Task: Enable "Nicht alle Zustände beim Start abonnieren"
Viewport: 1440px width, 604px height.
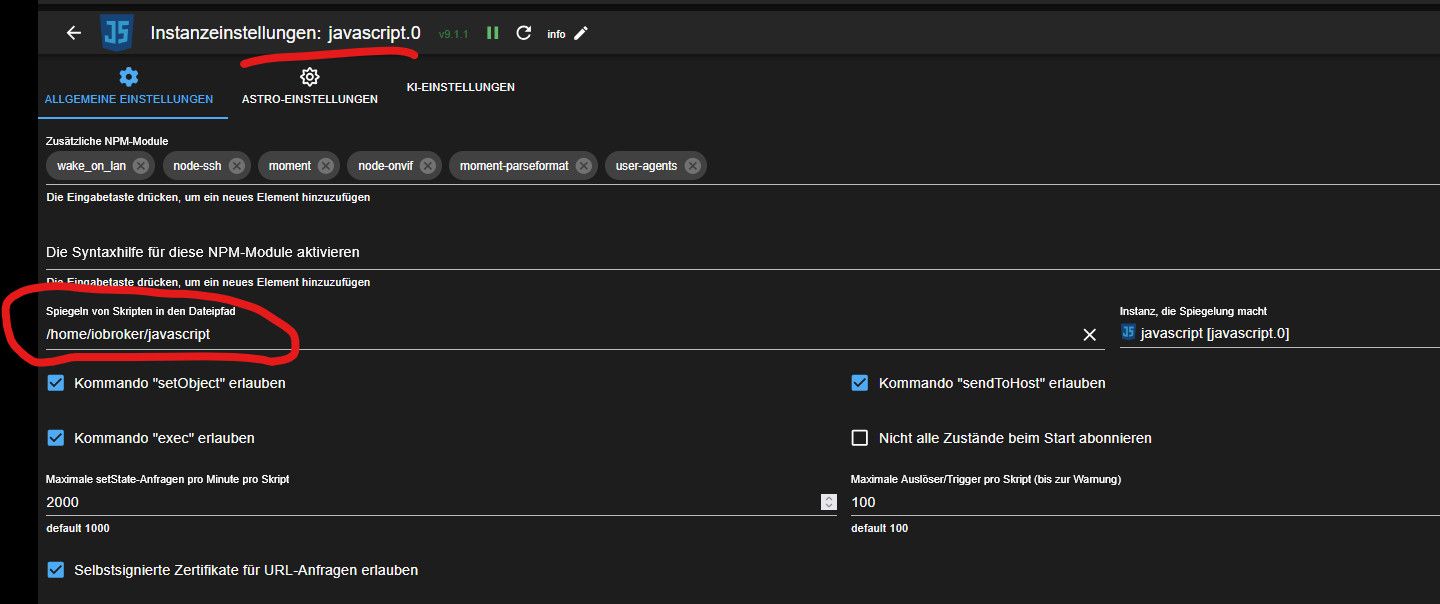Action: click(860, 438)
